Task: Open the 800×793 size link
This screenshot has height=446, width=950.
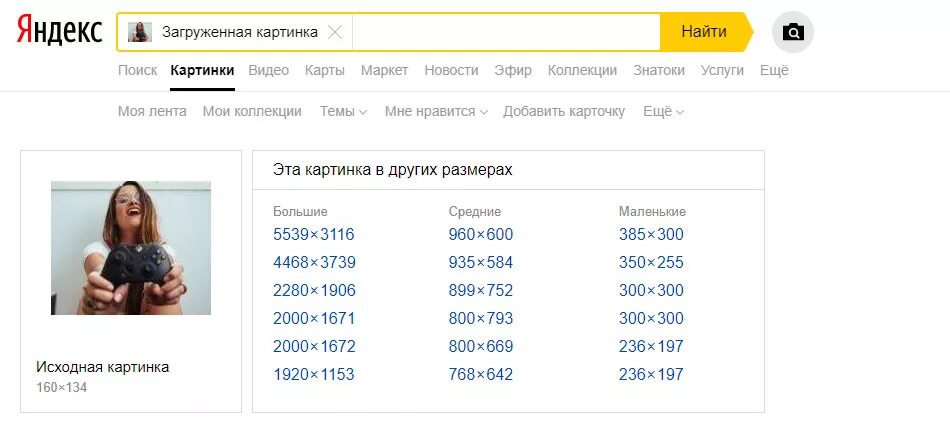Action: click(x=481, y=318)
